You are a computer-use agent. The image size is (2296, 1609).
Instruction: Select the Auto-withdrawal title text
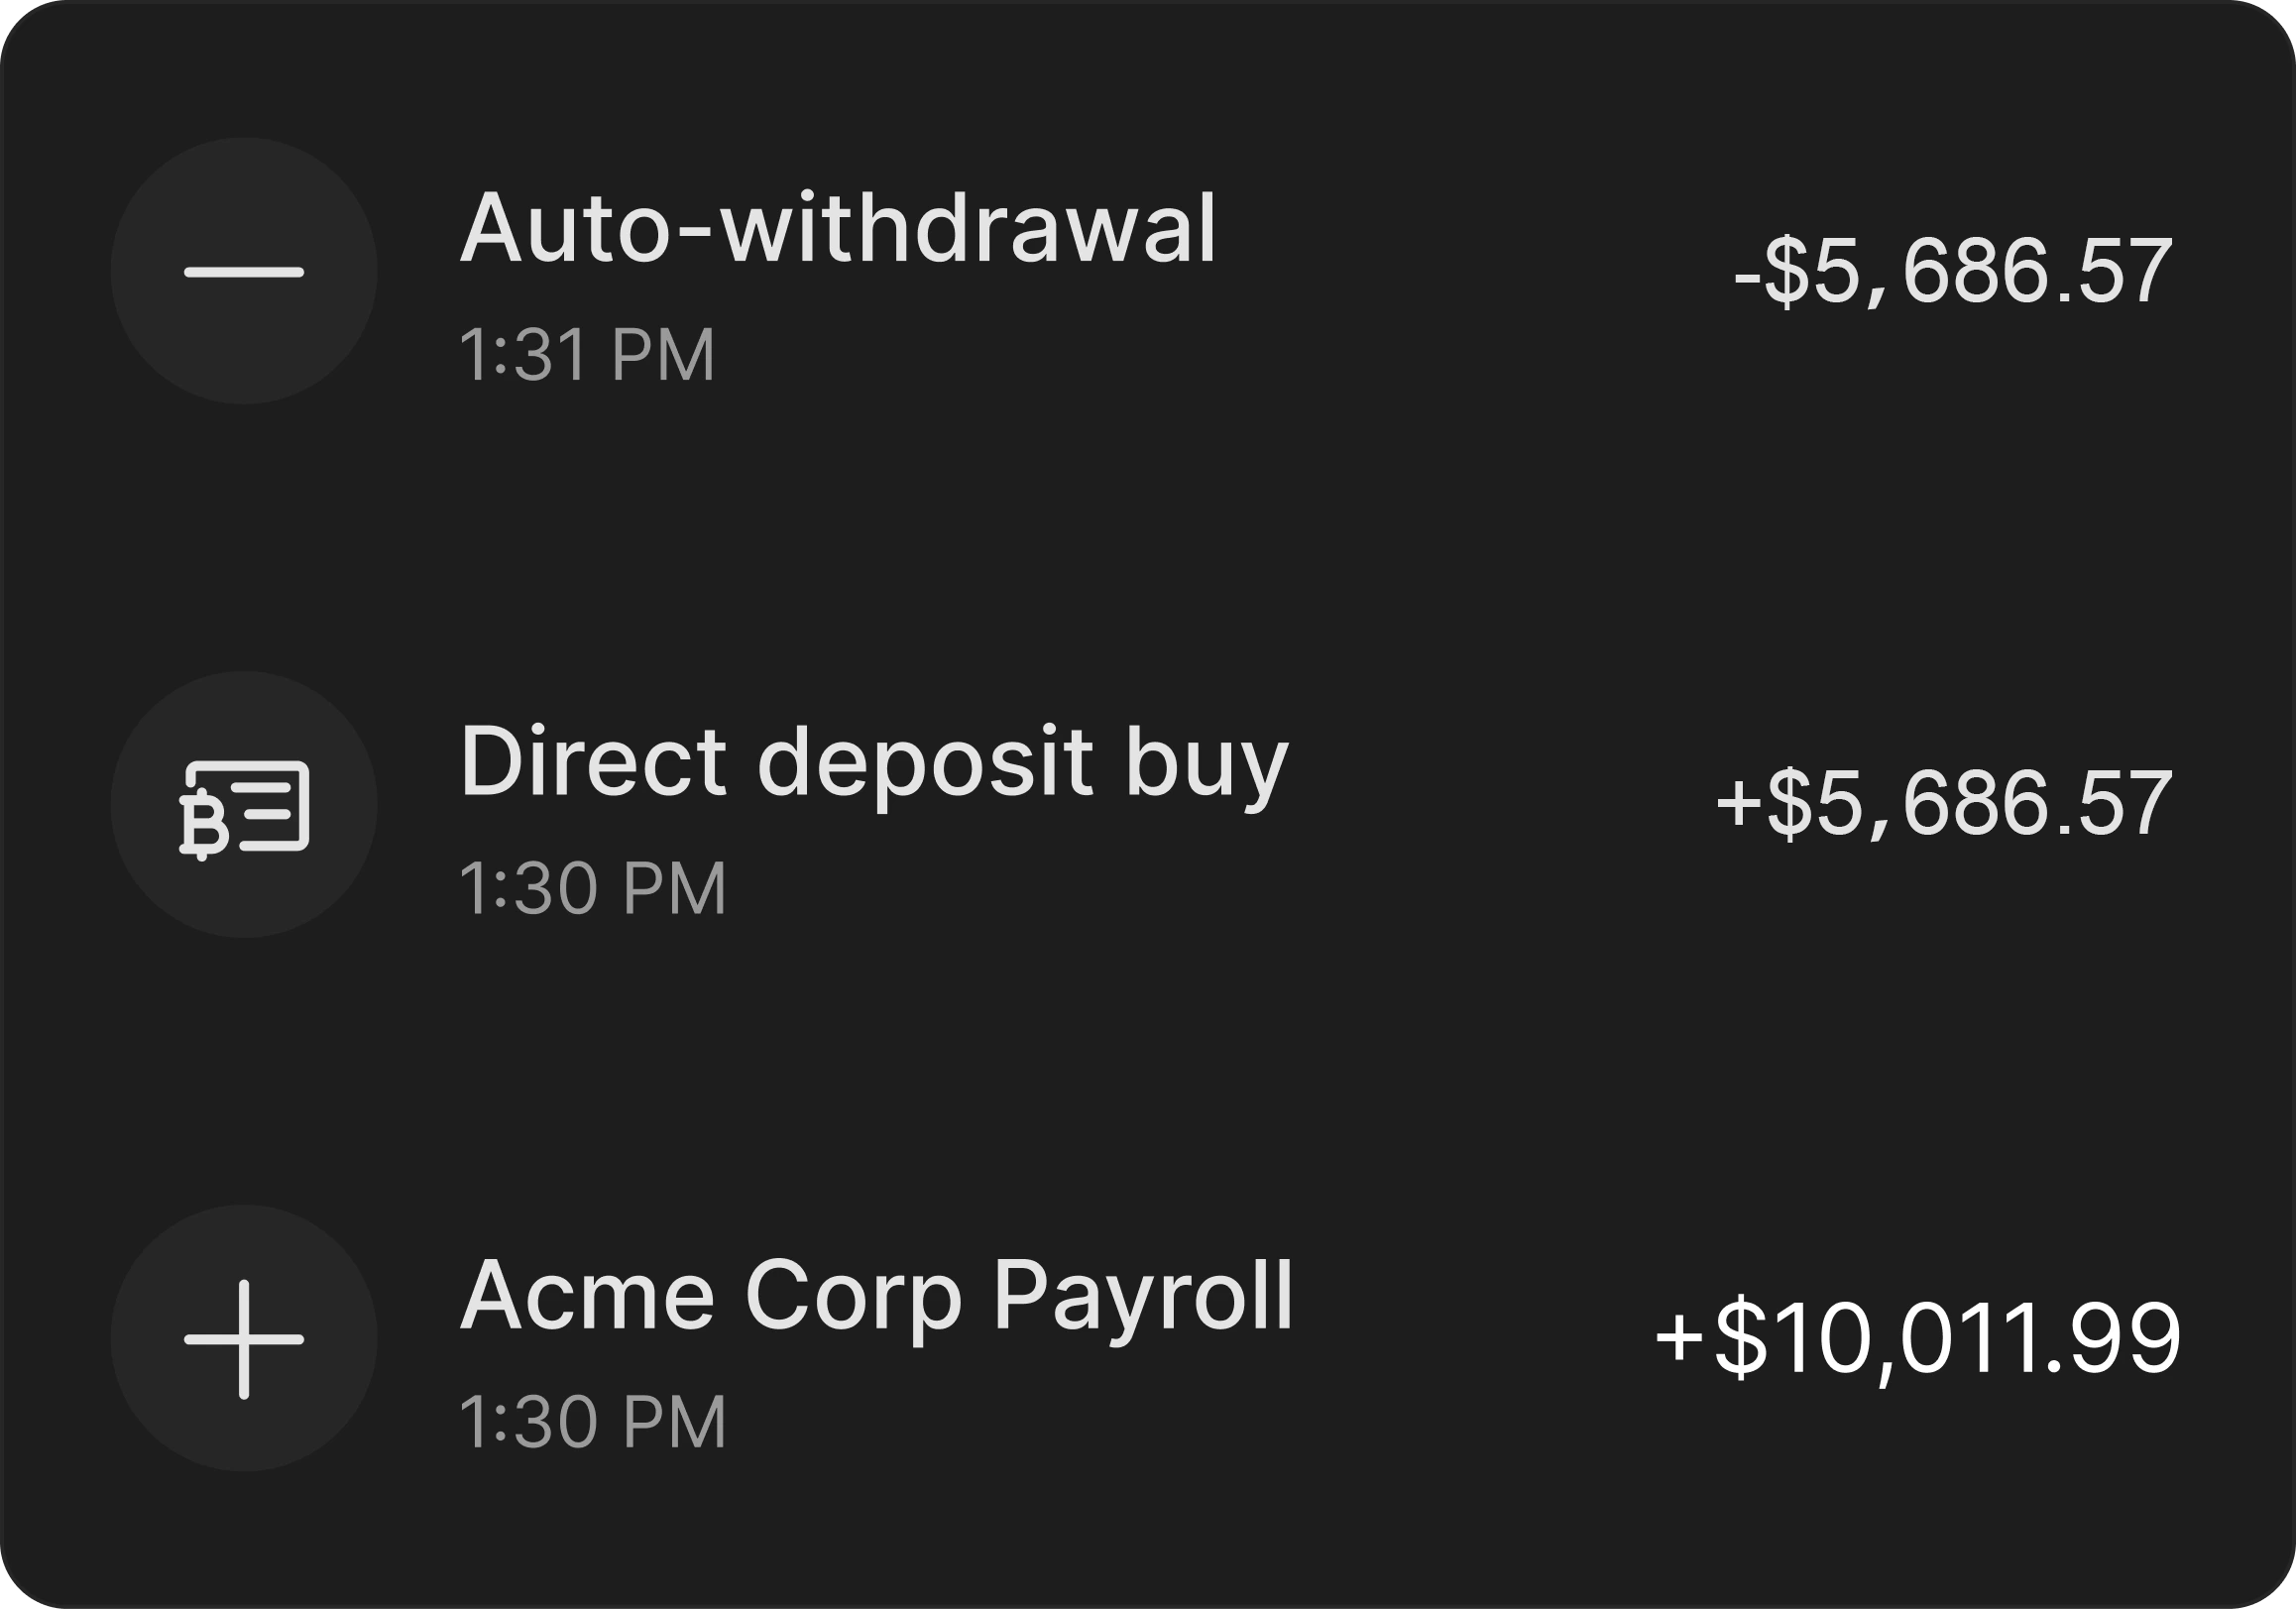point(840,228)
